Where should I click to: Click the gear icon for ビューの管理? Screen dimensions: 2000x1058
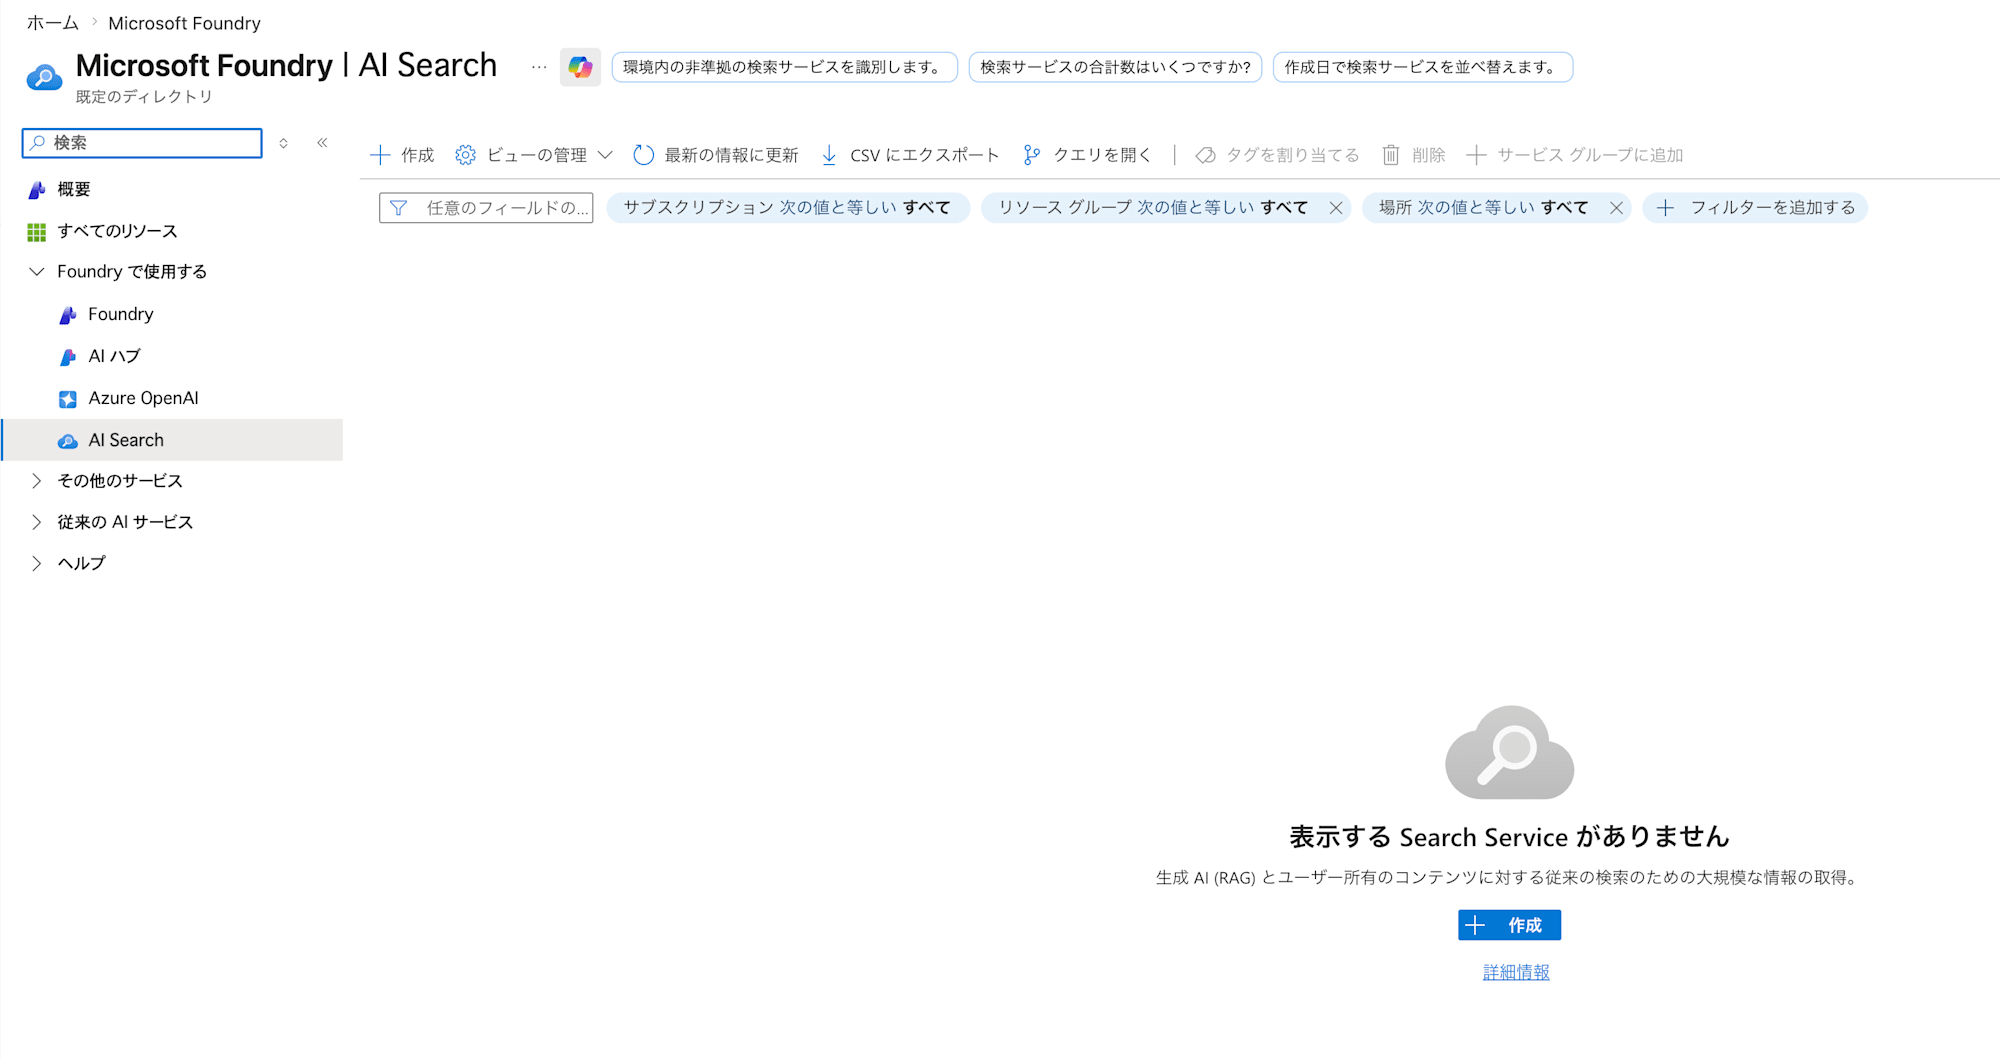(x=465, y=155)
